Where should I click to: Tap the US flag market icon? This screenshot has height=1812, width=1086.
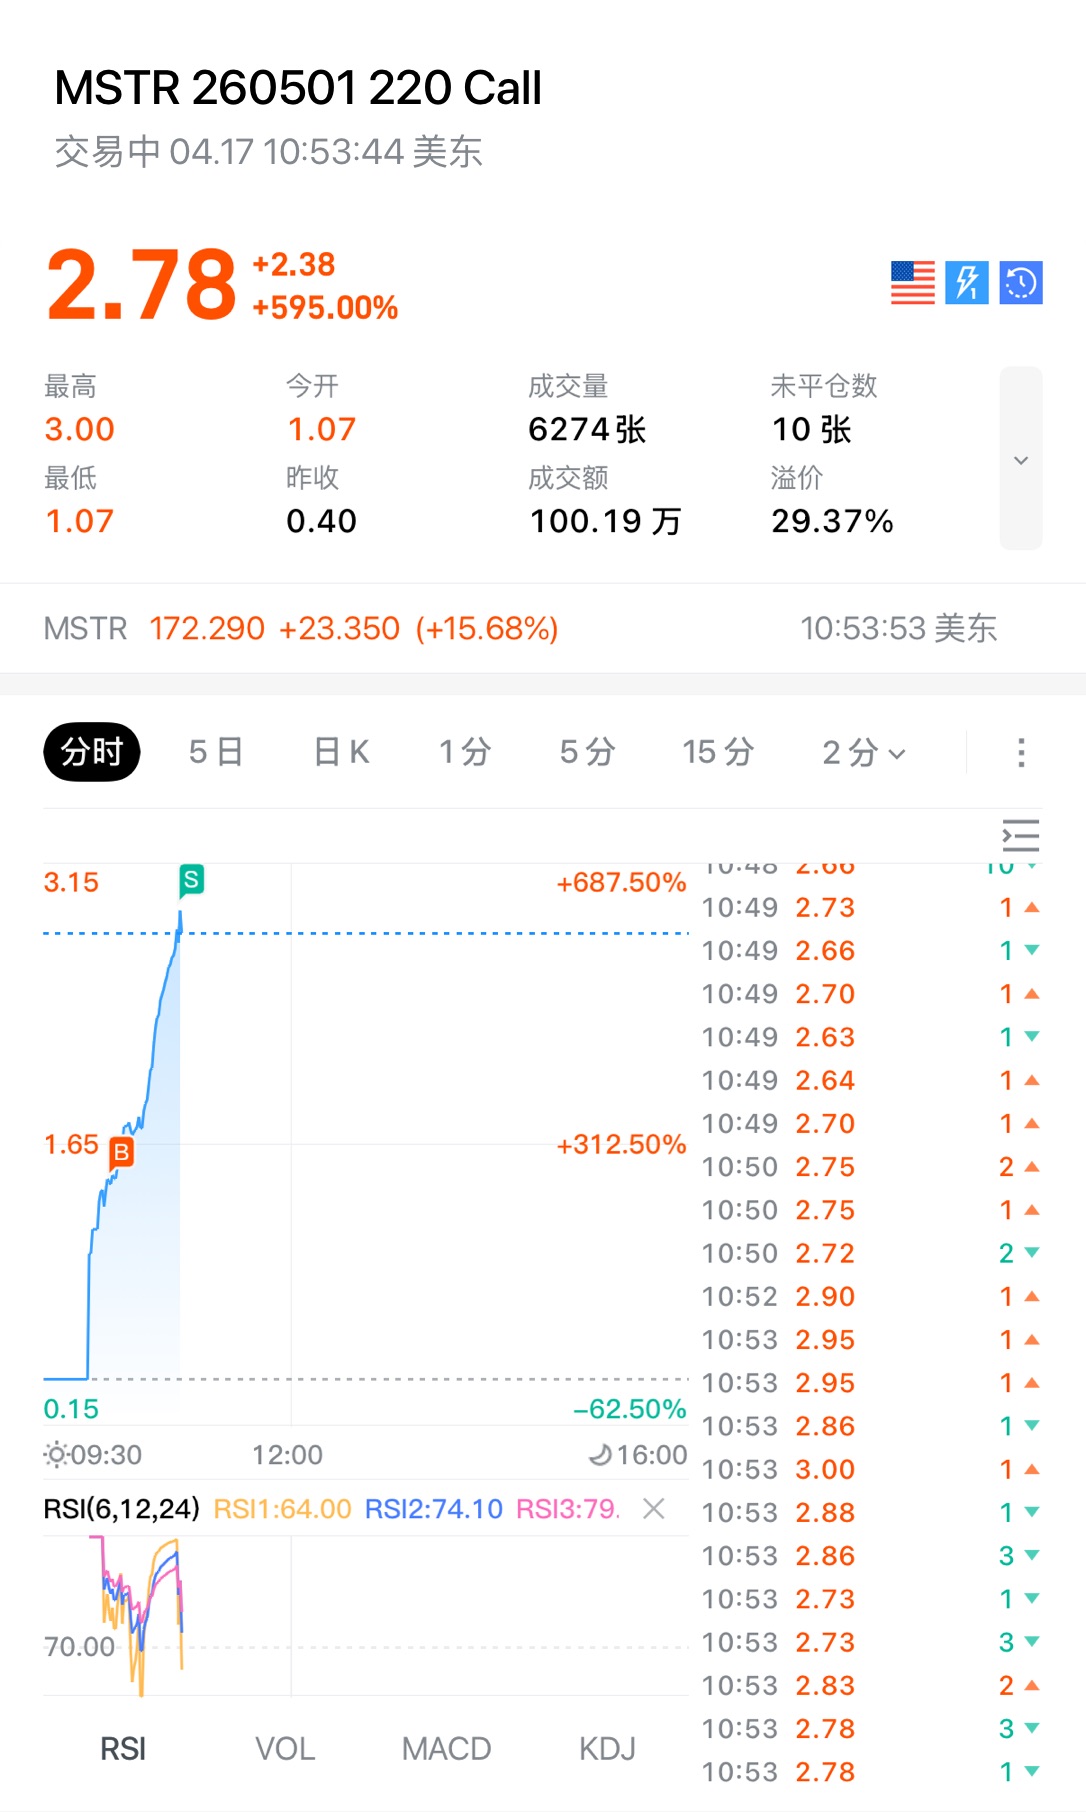click(x=912, y=283)
